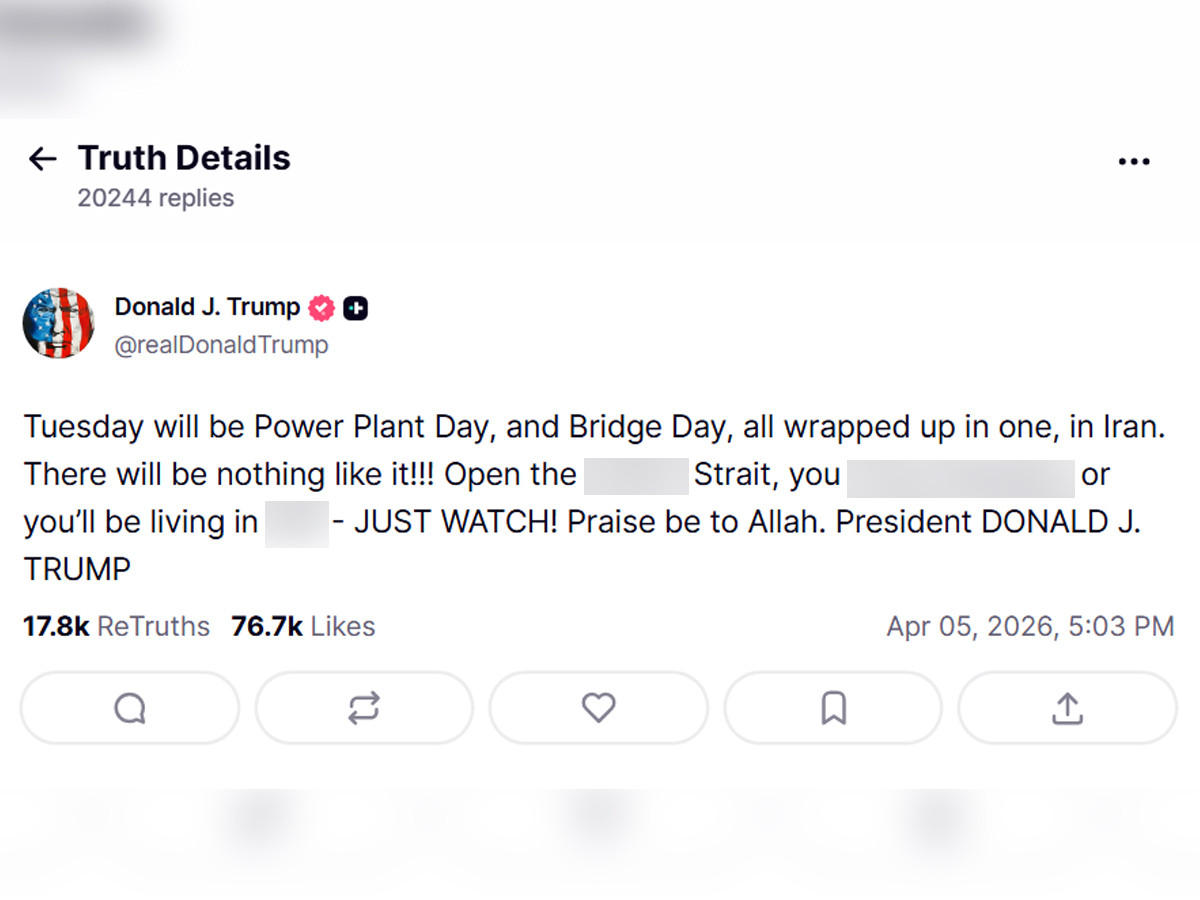Click the Apr 05, 2026 timestamp
The height and width of the screenshot is (900, 1200).
pyautogui.click(x=1030, y=627)
